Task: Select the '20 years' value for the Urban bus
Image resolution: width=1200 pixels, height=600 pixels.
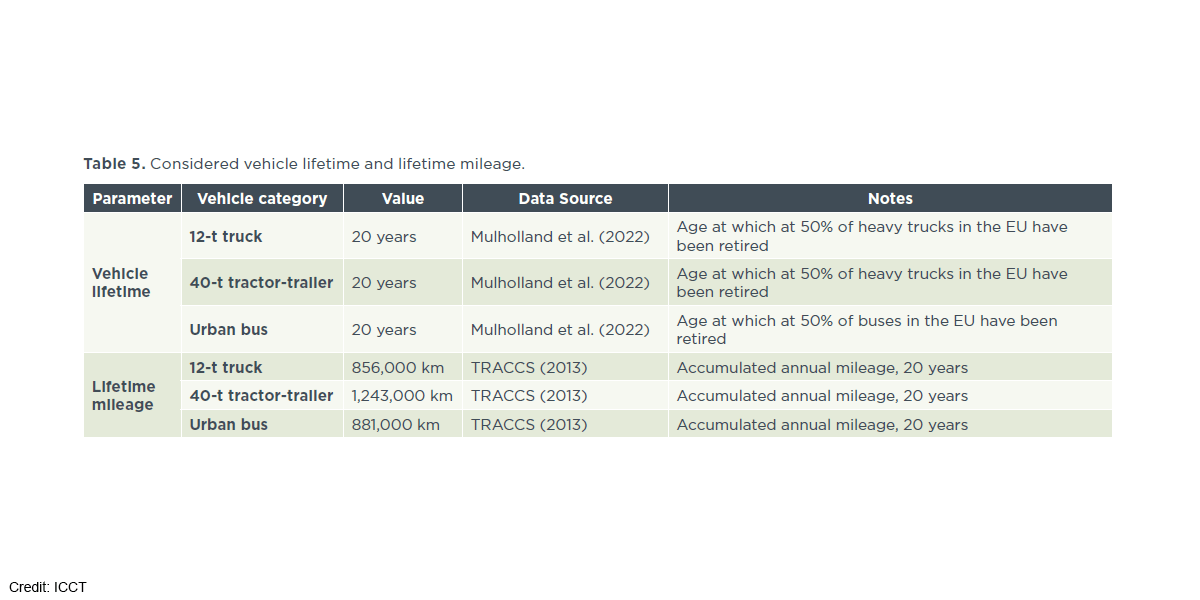Action: point(384,329)
